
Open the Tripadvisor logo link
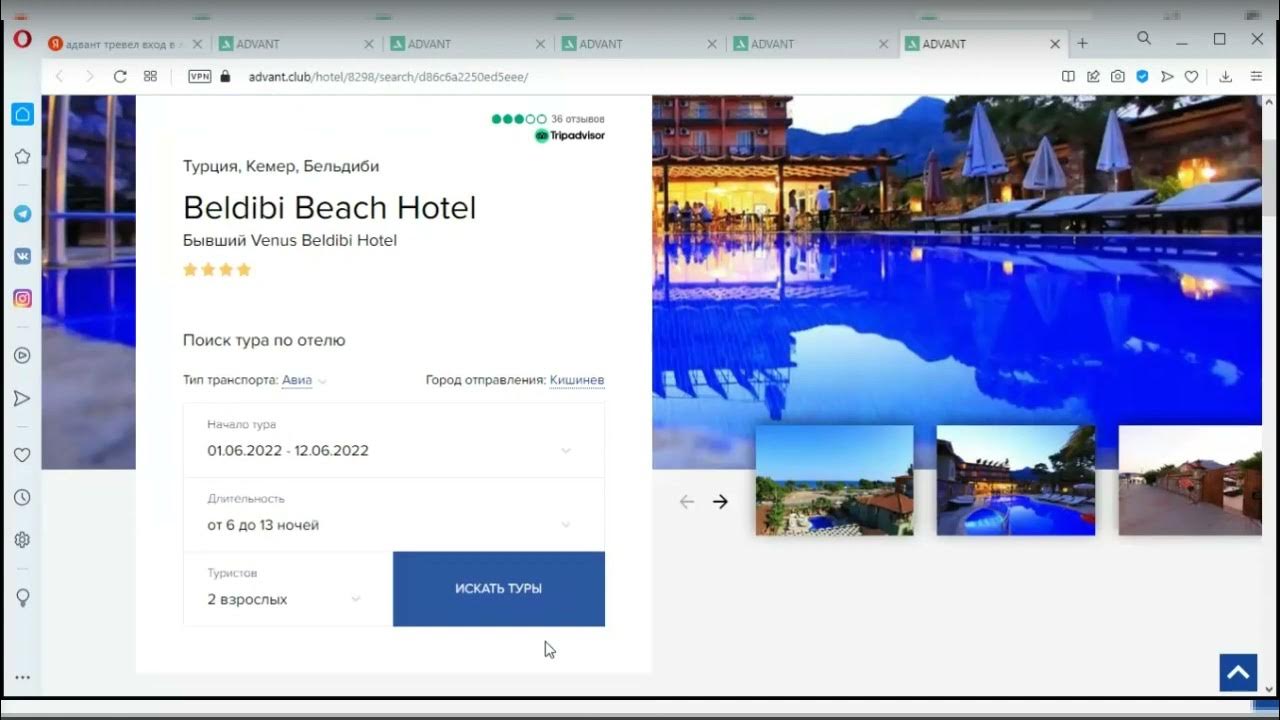(x=569, y=135)
